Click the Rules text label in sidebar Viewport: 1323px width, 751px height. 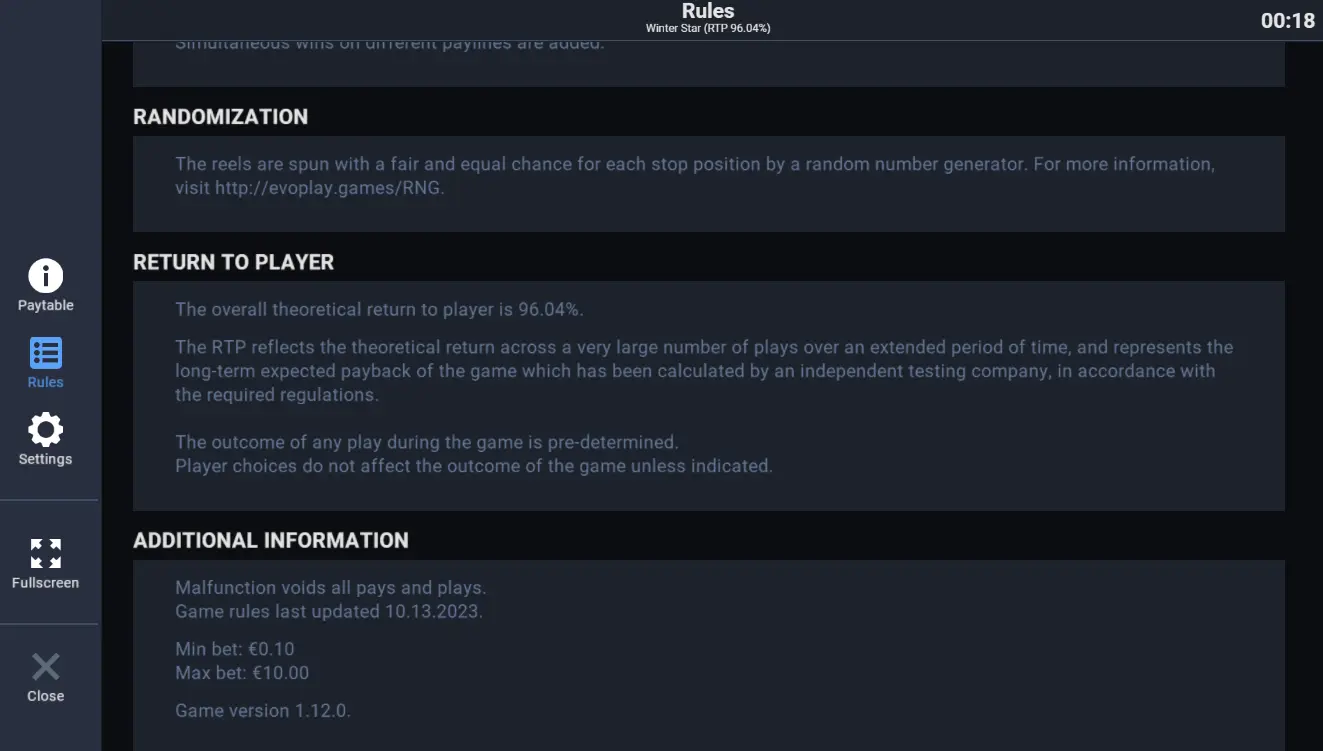(x=45, y=382)
